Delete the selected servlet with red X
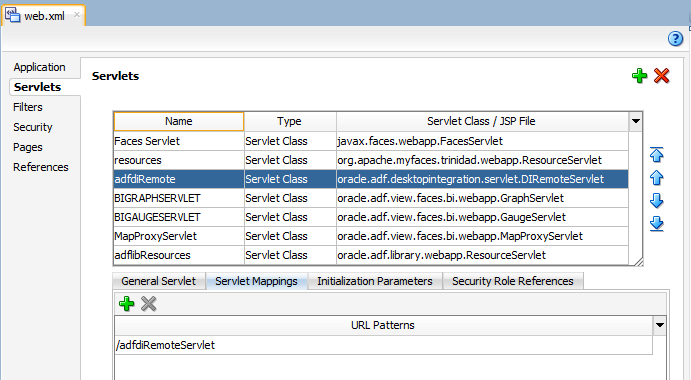Viewport: 691px width, 380px height. pyautogui.click(x=661, y=76)
